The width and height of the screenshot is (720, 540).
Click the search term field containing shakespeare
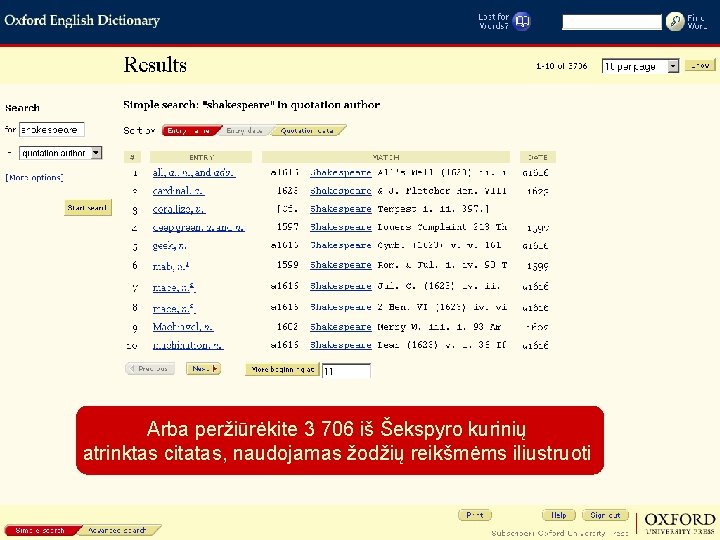pyautogui.click(x=51, y=129)
